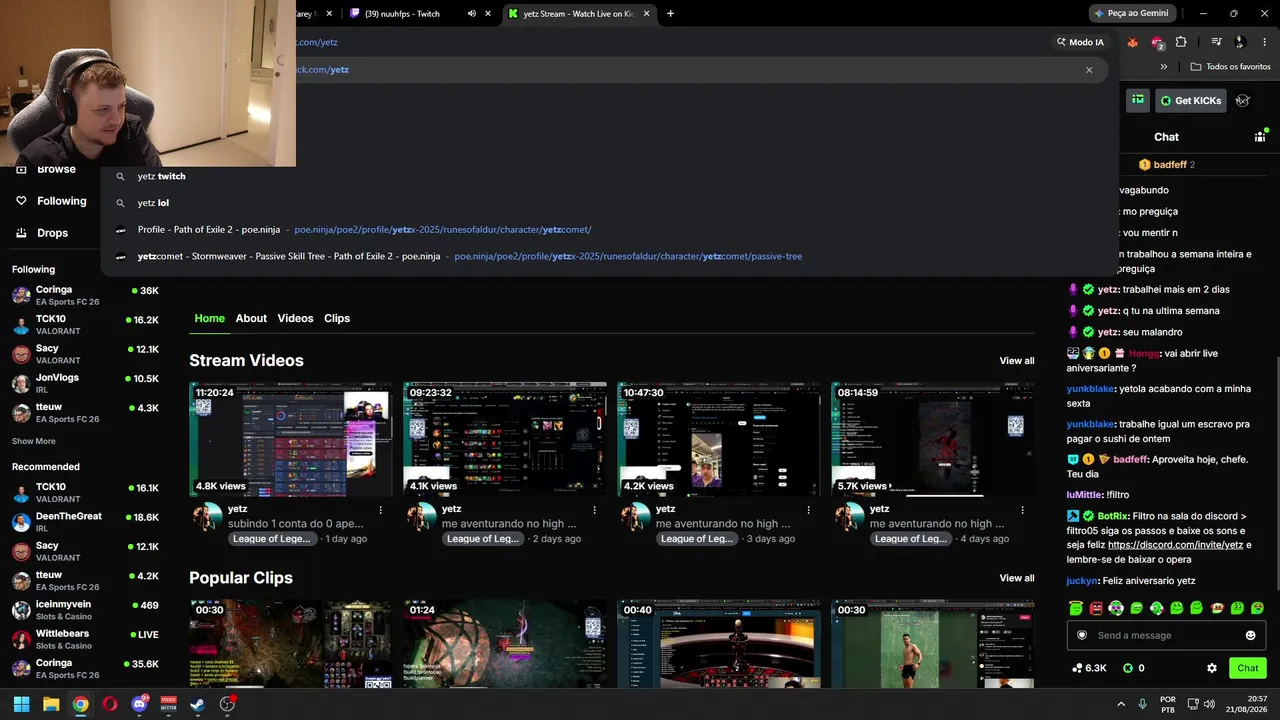Viewport: 1280px width, 720px height.
Task: Clear the address bar suggestion text
Action: pyautogui.click(x=1089, y=70)
